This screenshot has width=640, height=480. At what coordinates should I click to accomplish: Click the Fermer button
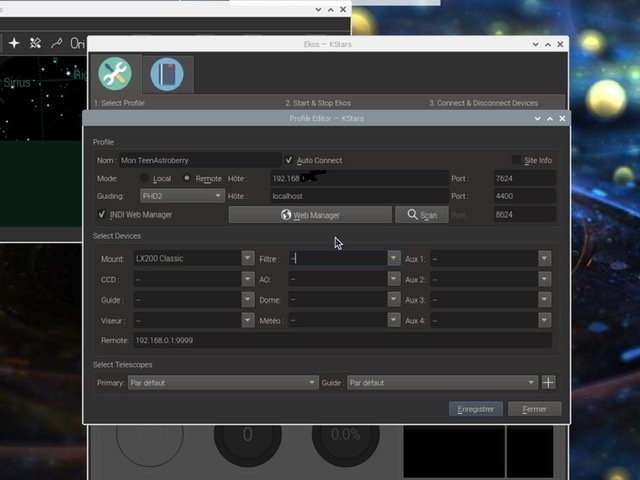point(534,409)
